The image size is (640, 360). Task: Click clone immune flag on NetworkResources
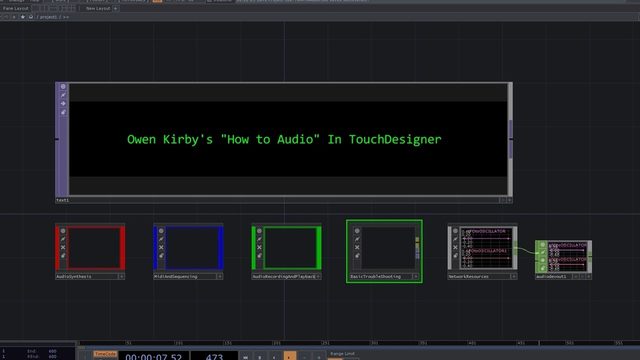[456, 239]
